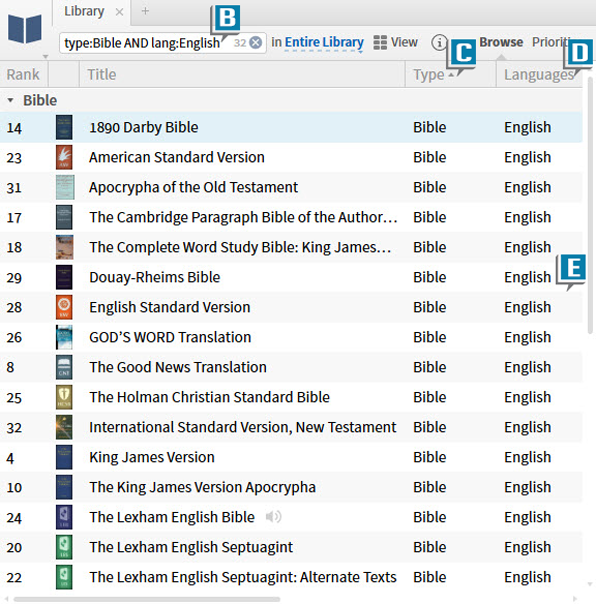
Task: Click the horizontal scrollbar thumb
Action: [x=147, y=599]
